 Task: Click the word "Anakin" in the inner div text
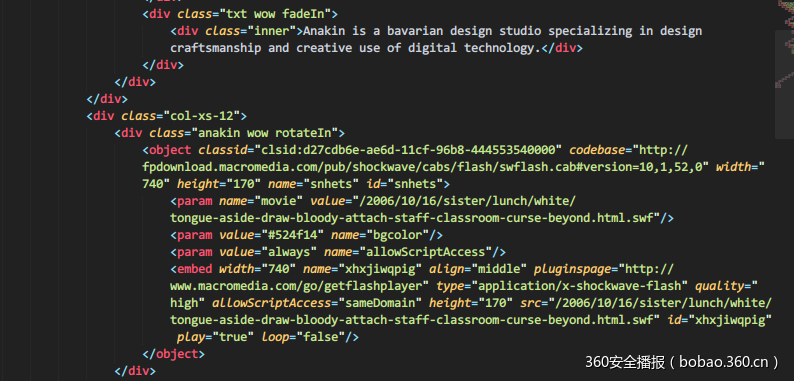[324, 31]
